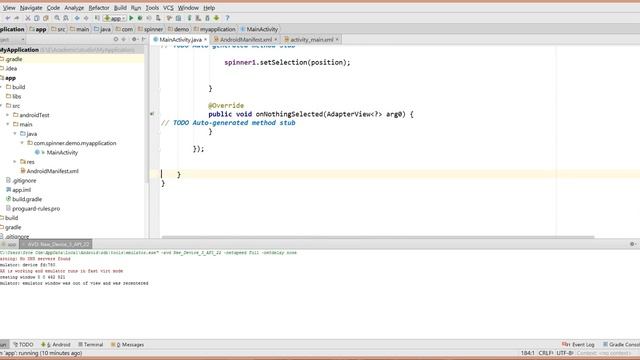Close the MainActivity.java tab
Viewport: 640px width, 360px height.
tap(205, 40)
